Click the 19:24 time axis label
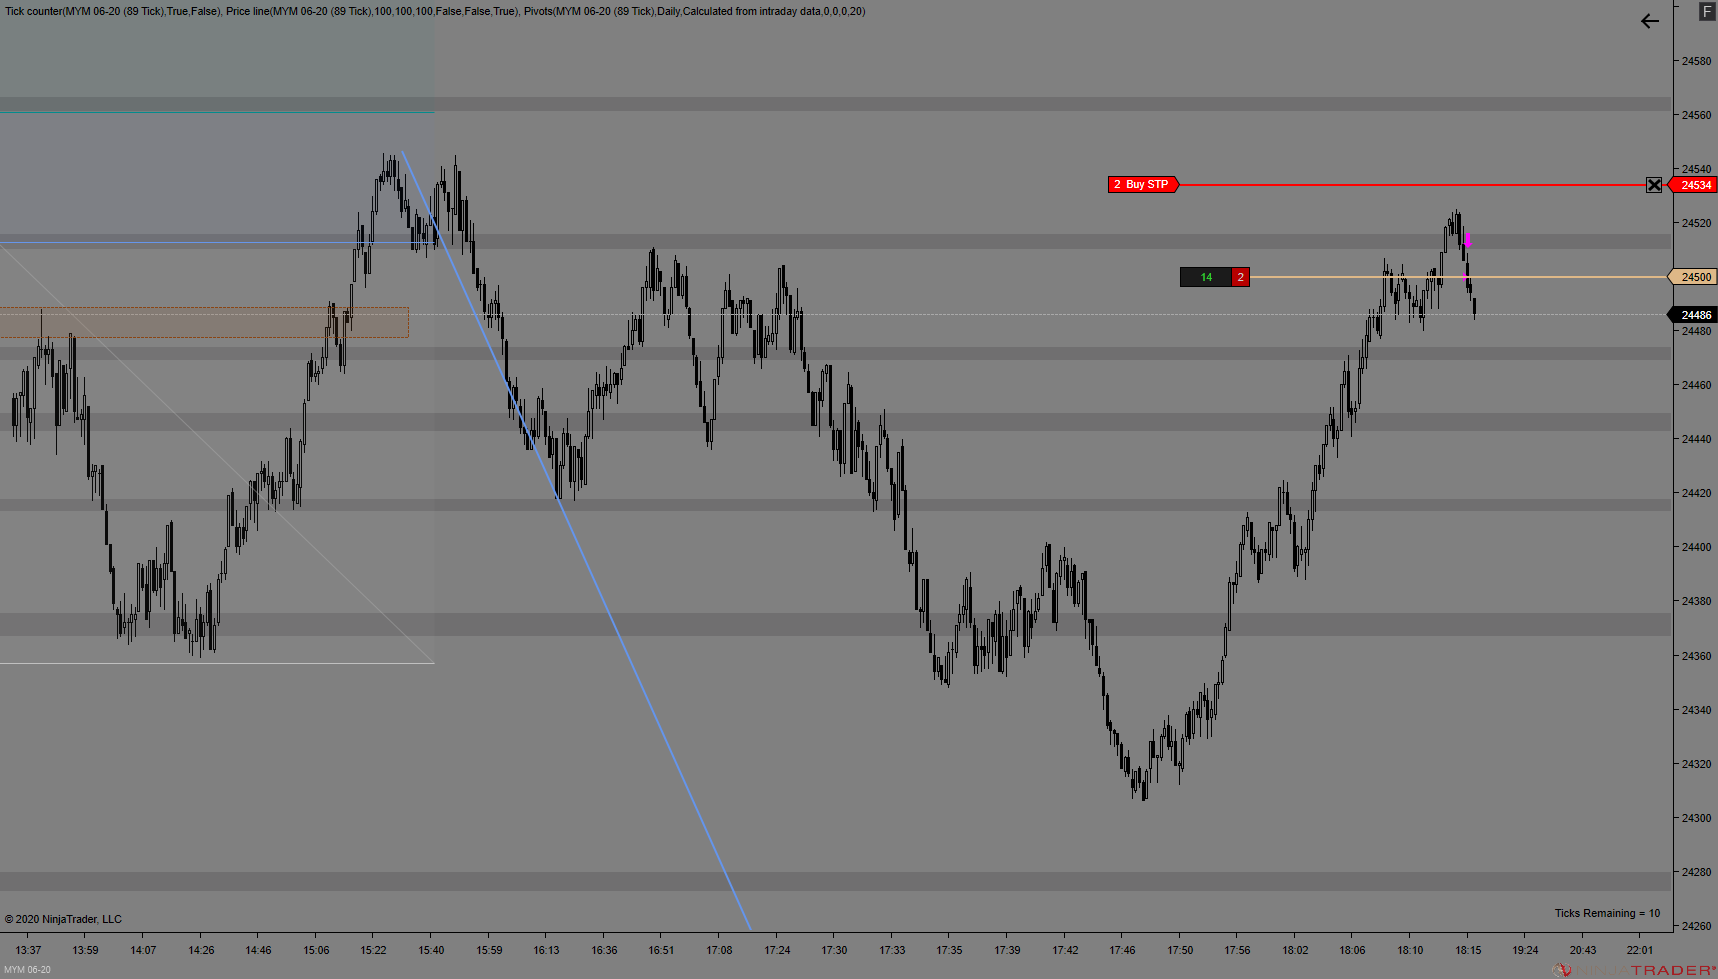Image resolution: width=1718 pixels, height=979 pixels. (1525, 950)
